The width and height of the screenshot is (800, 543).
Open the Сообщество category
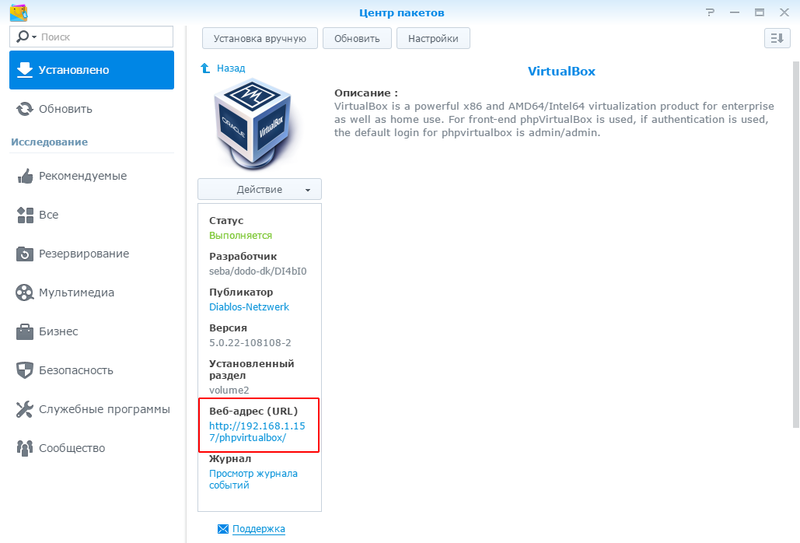coord(71,448)
